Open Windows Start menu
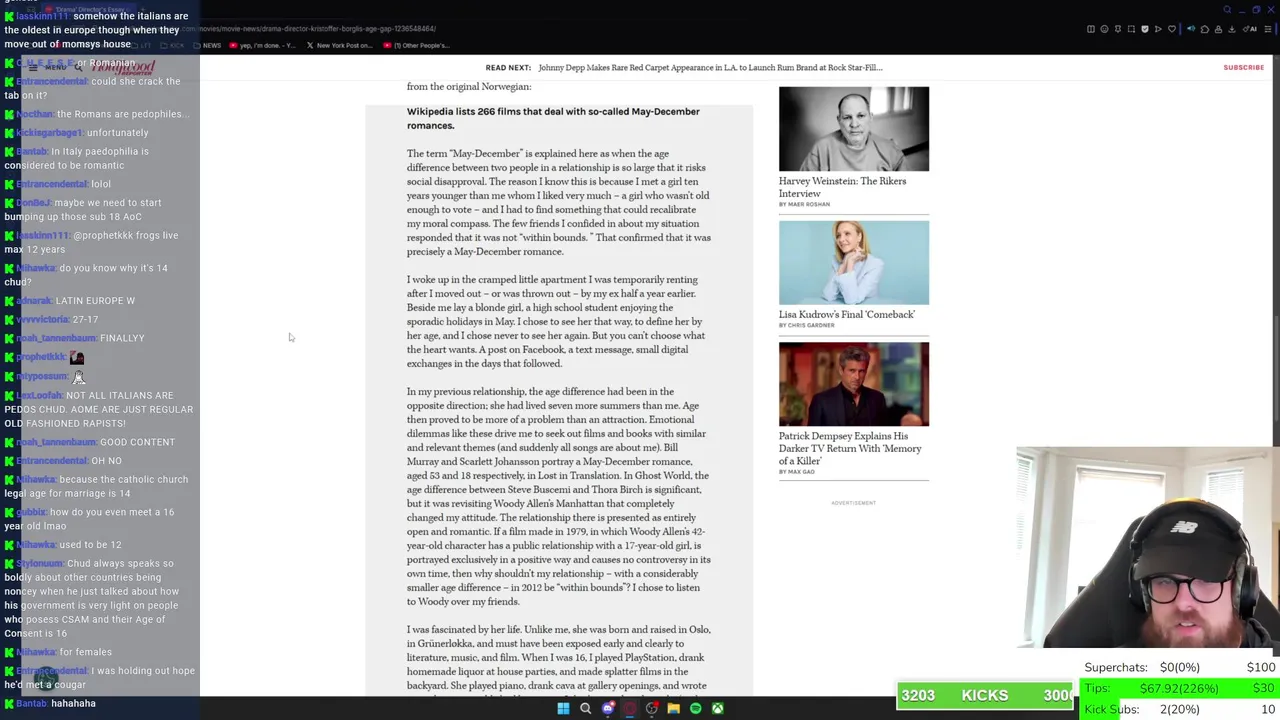This screenshot has width=1280, height=720. click(563, 708)
